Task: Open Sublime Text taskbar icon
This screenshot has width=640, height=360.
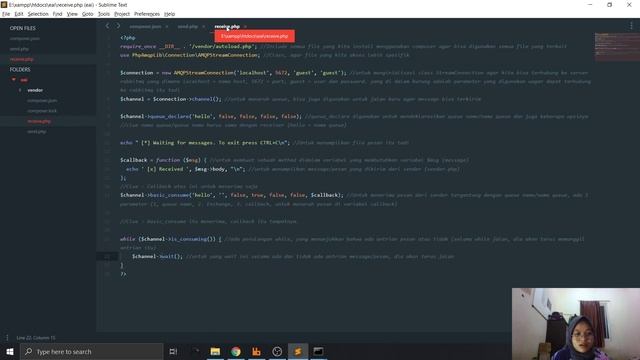Action: [x=298, y=351]
